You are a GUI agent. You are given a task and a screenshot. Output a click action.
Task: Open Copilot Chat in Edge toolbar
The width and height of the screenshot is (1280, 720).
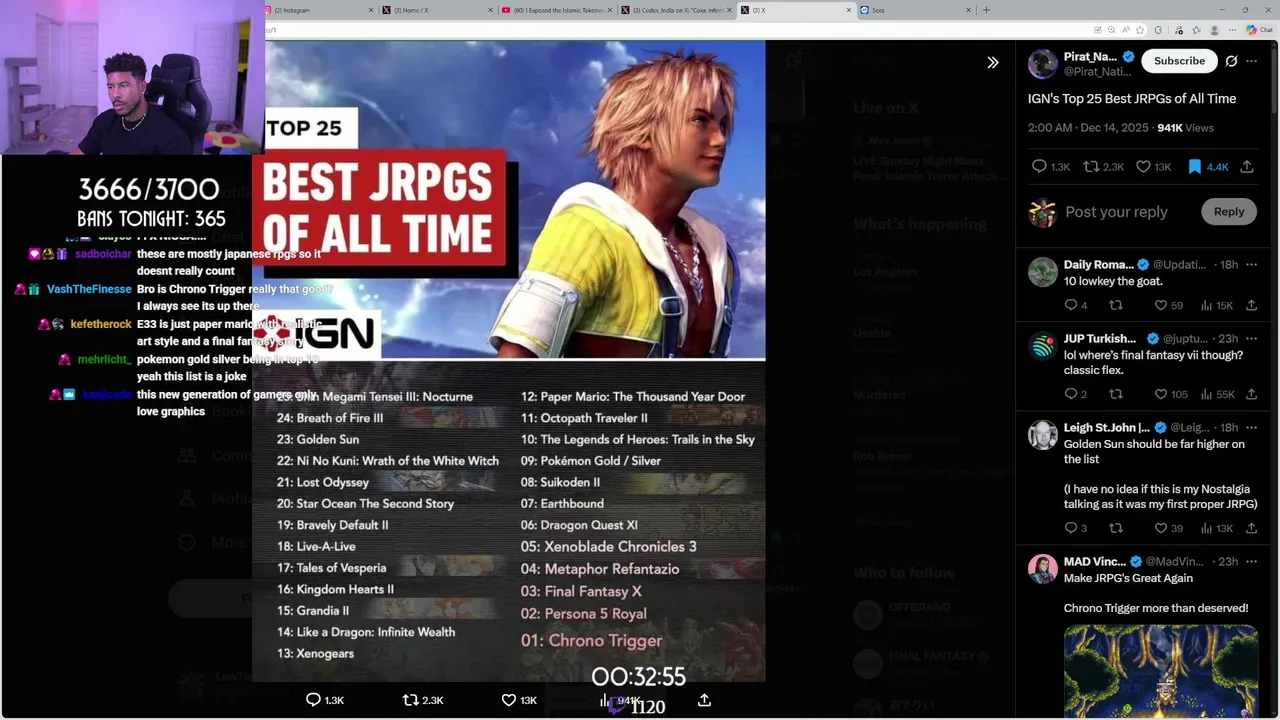point(1259,30)
